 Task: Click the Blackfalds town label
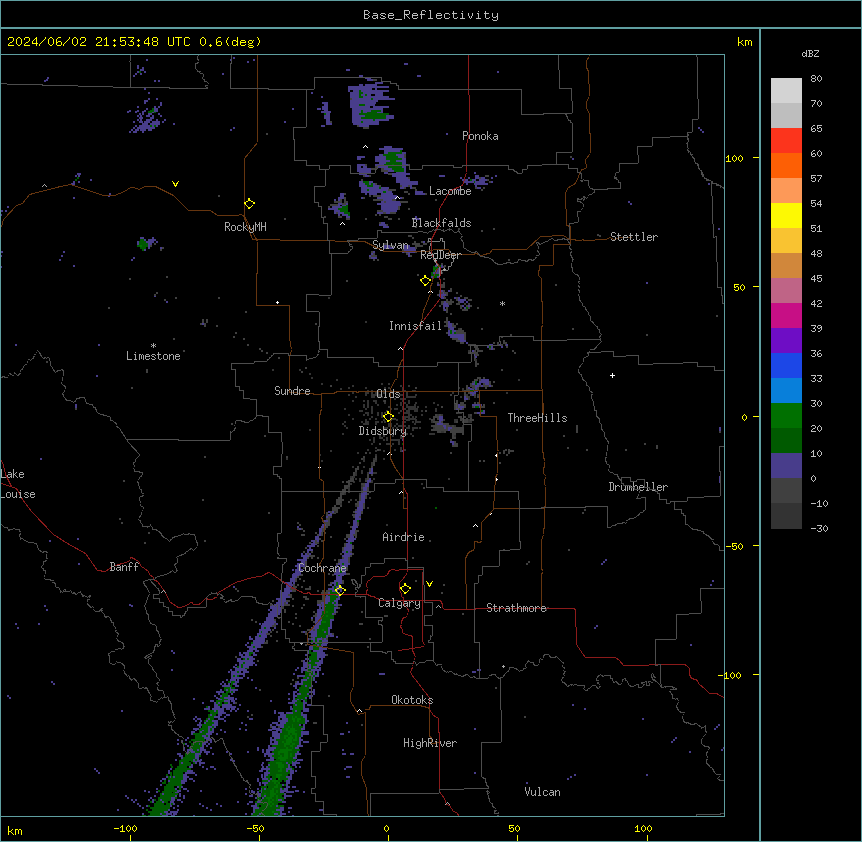[x=441, y=223]
